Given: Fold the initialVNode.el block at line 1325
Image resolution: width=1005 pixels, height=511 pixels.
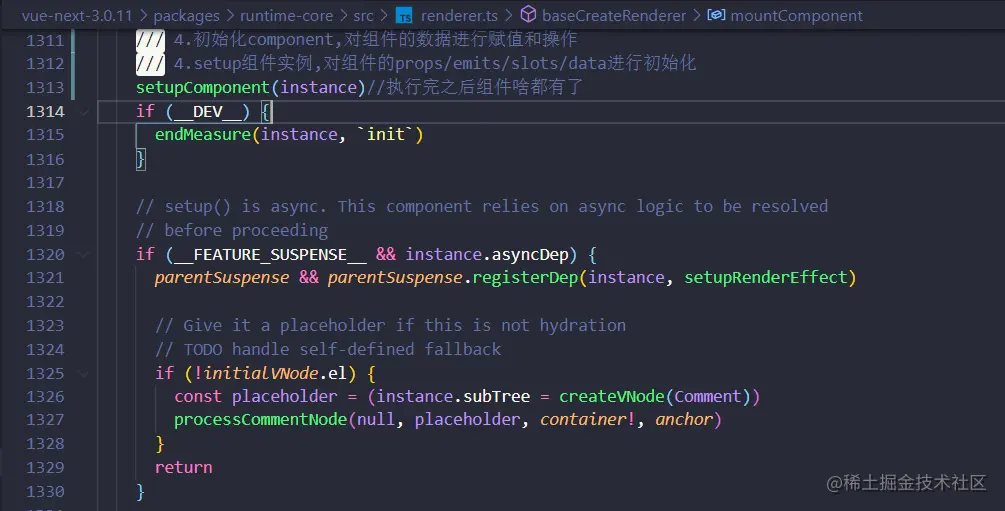Looking at the screenshot, I should coord(84,373).
